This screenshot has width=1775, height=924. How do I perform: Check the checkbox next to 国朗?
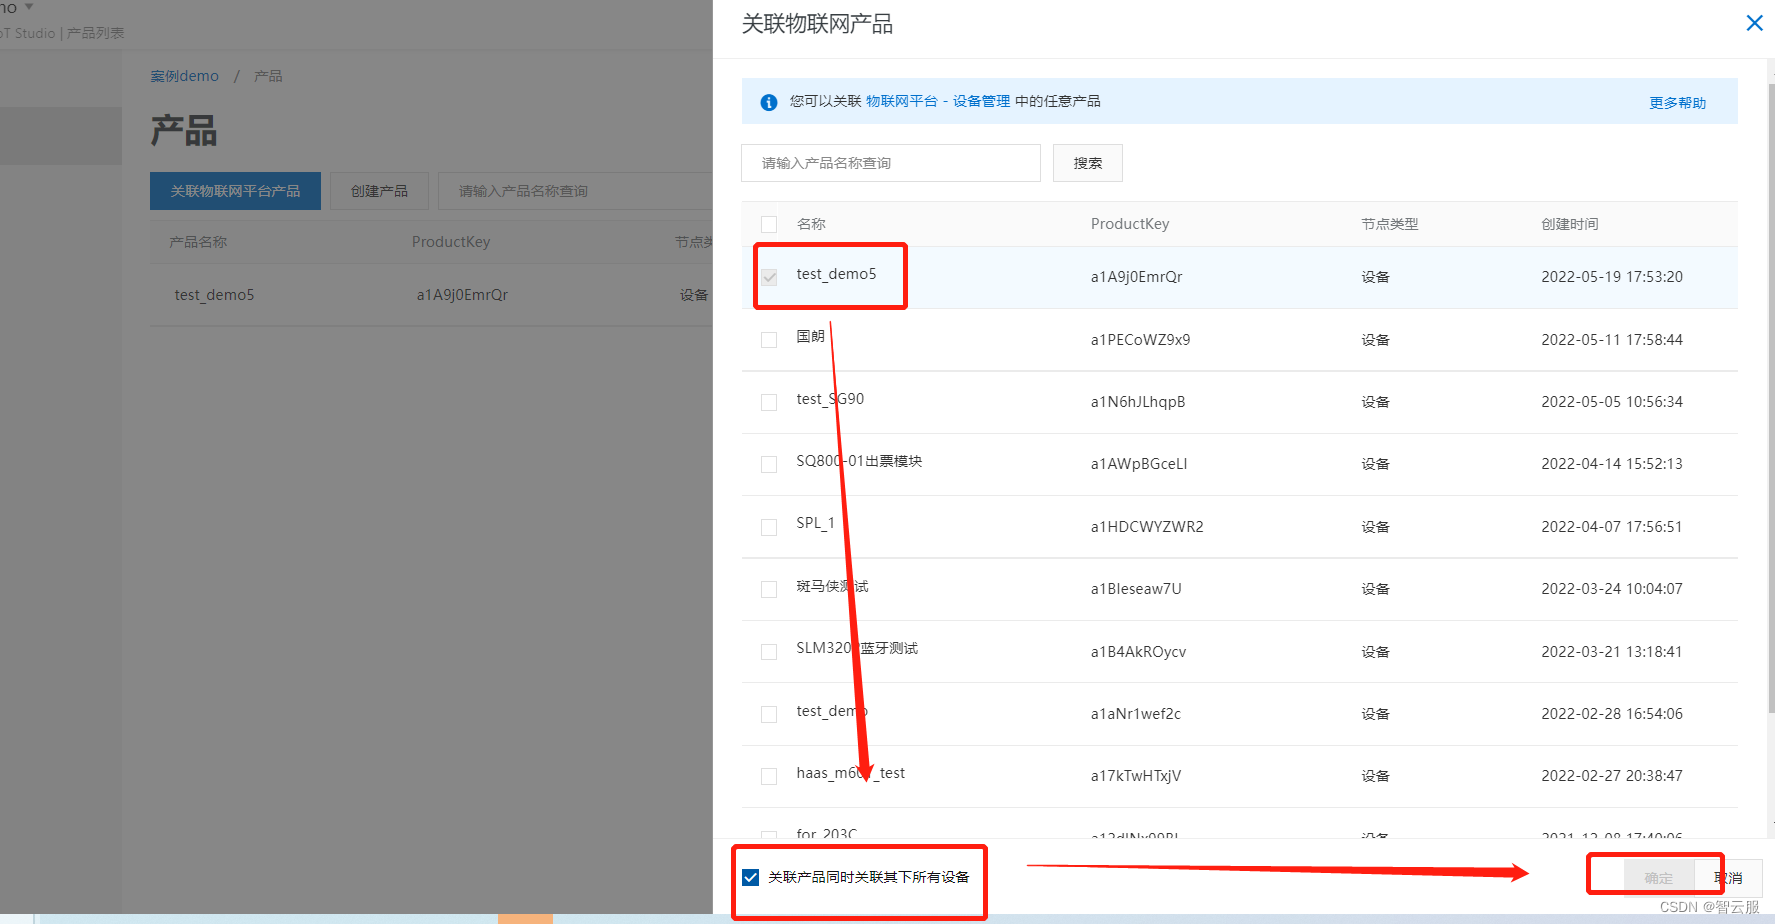tap(768, 339)
